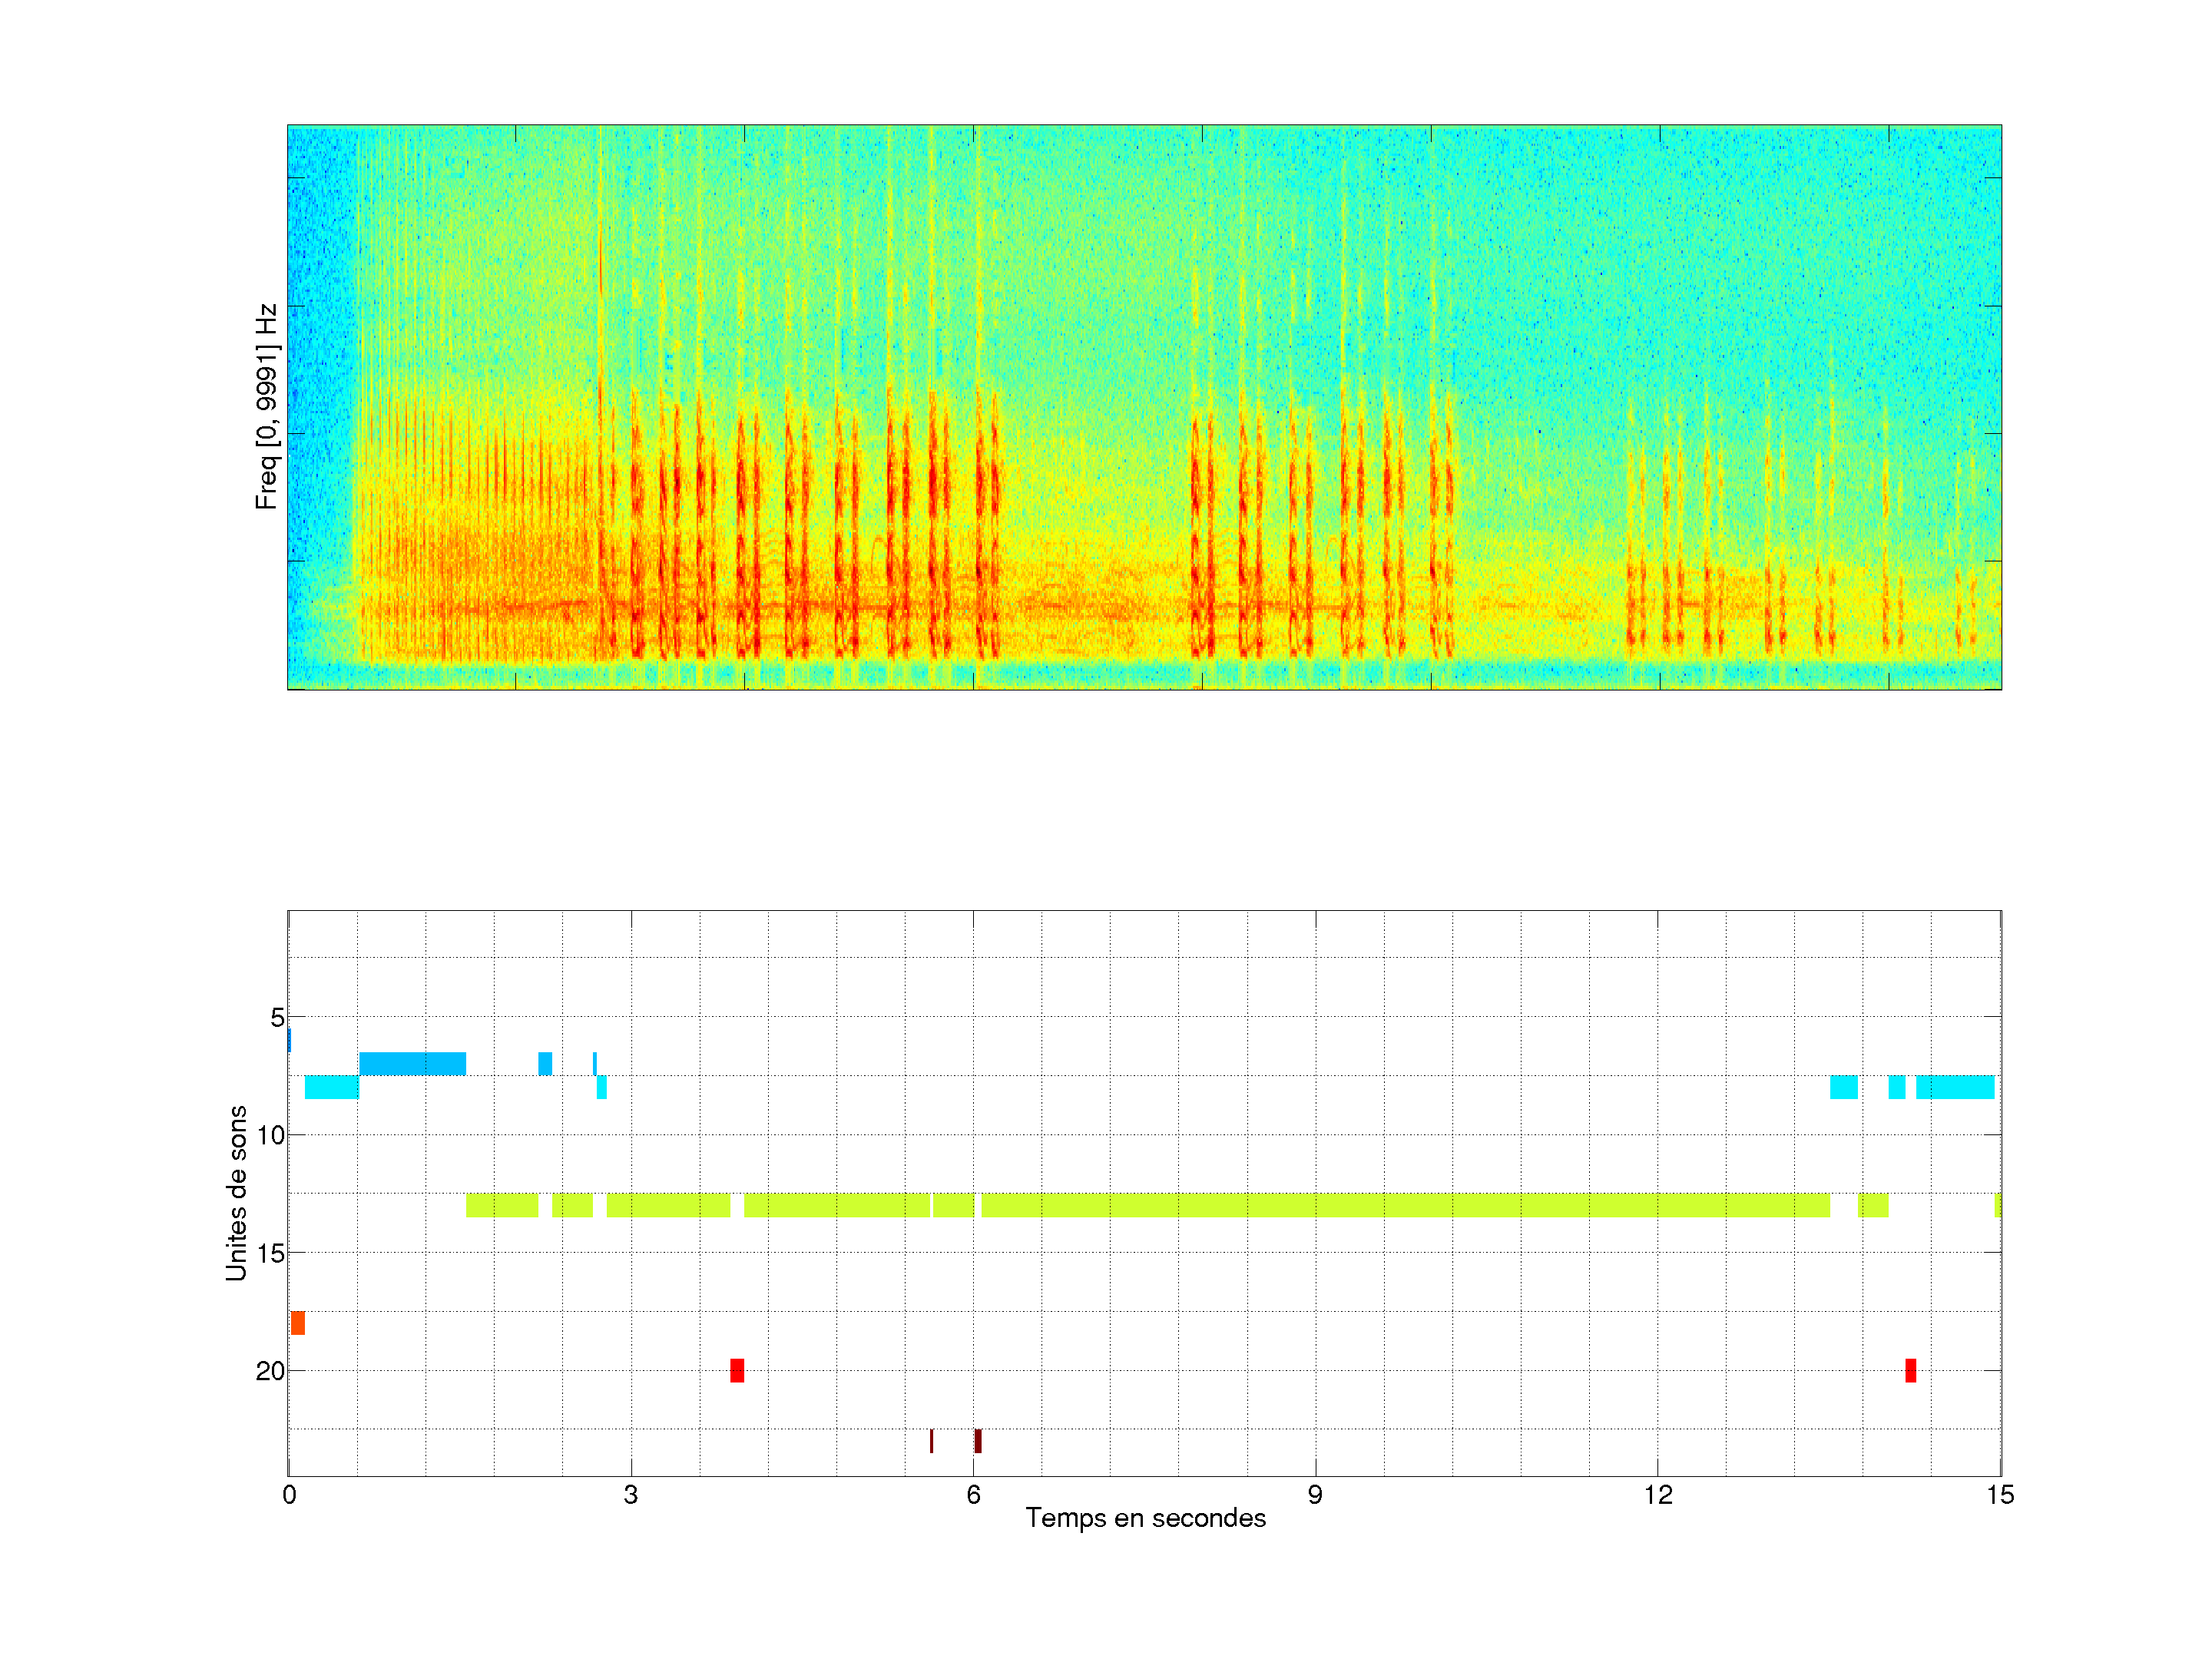
Task: Click thick dark-red marker at 6 seconds
Action: (x=978, y=1441)
